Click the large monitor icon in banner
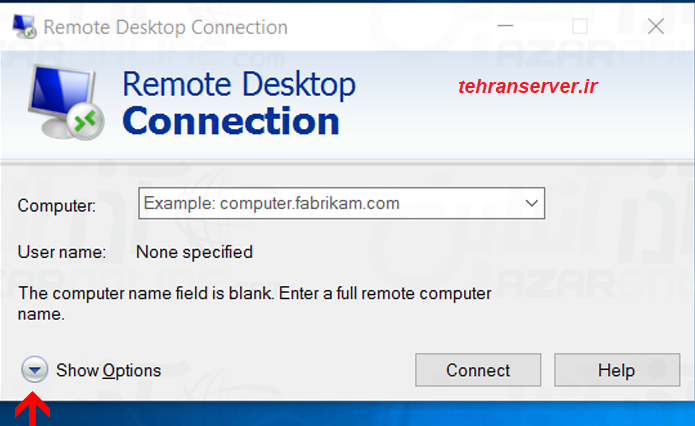This screenshot has height=426, width=695. tap(65, 102)
